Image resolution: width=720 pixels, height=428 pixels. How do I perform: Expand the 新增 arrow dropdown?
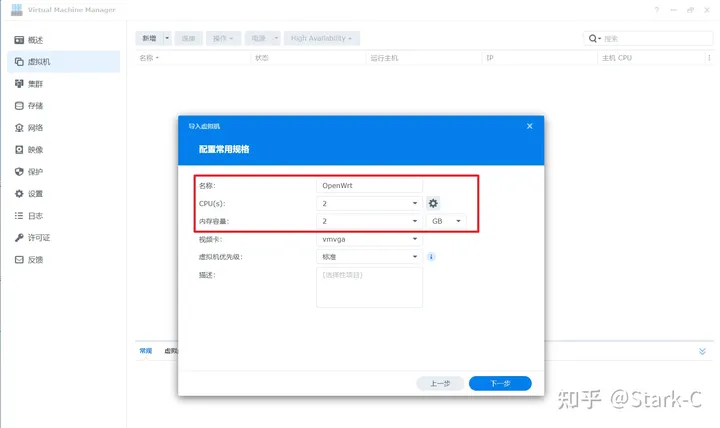tap(167, 38)
